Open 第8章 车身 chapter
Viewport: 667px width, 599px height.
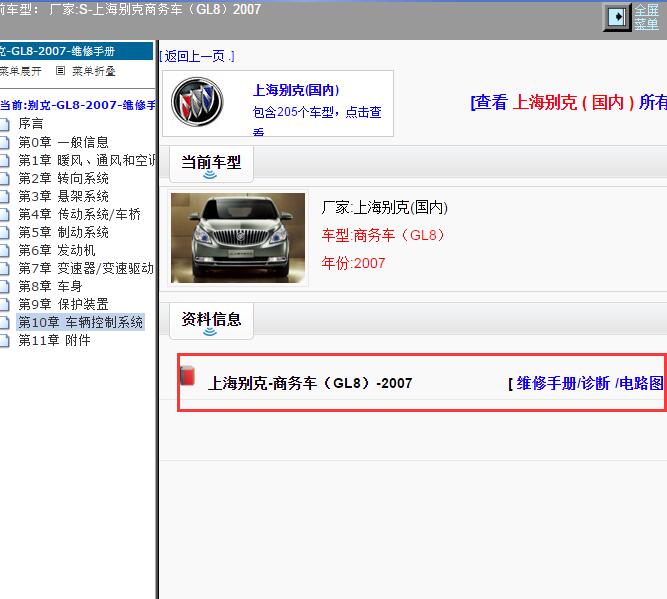pyautogui.click(x=50, y=286)
